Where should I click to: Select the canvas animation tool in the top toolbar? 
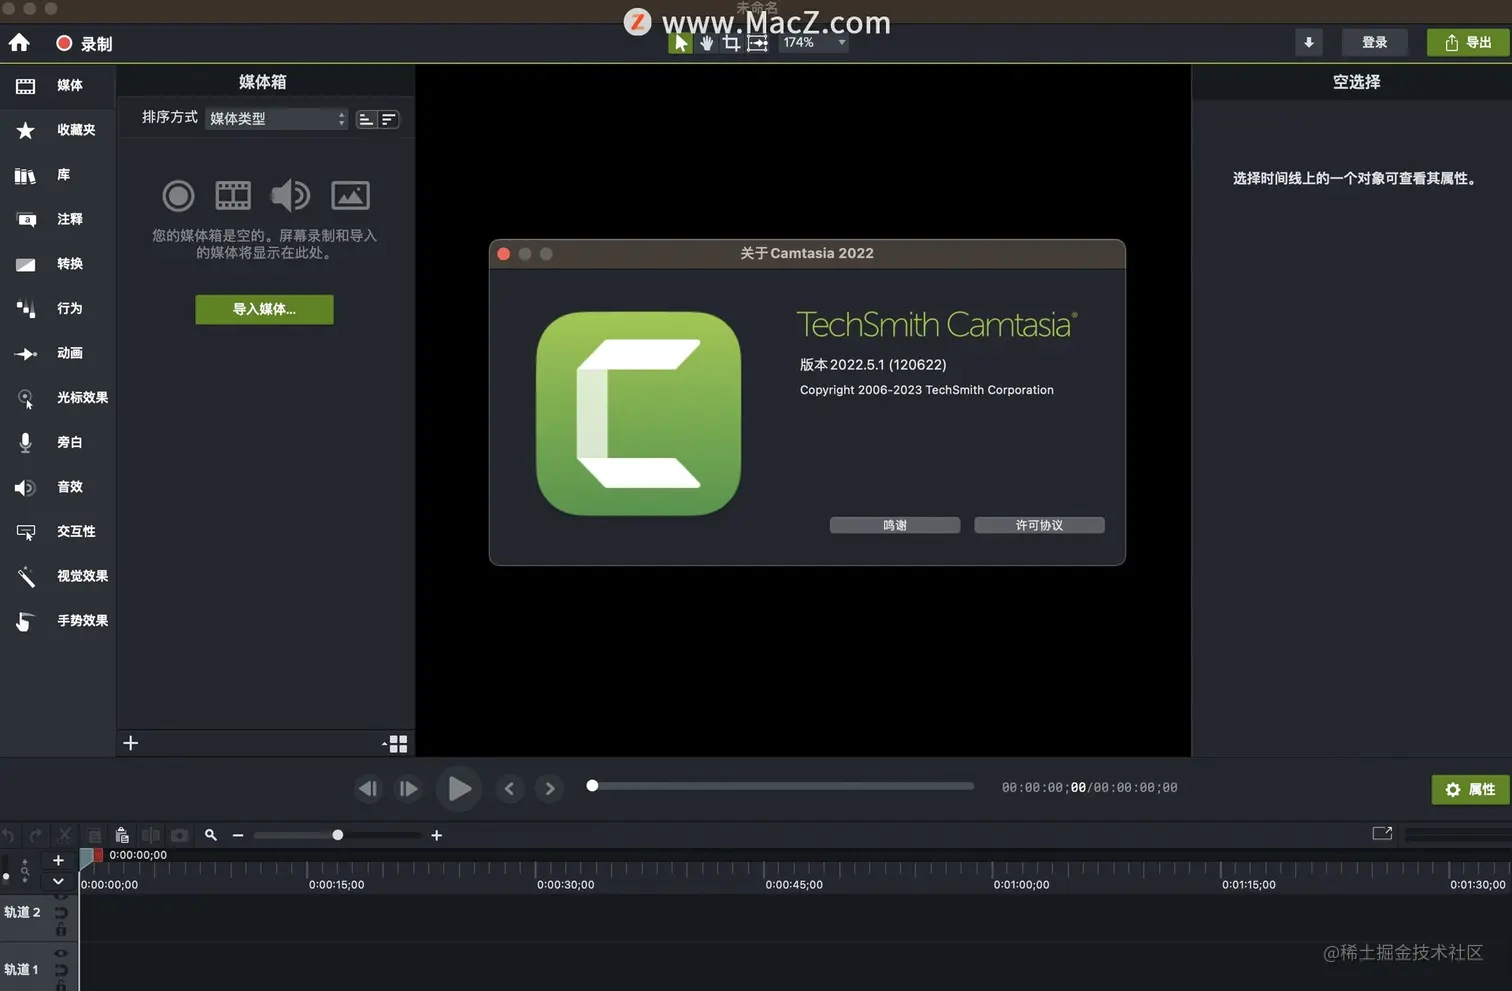point(758,43)
